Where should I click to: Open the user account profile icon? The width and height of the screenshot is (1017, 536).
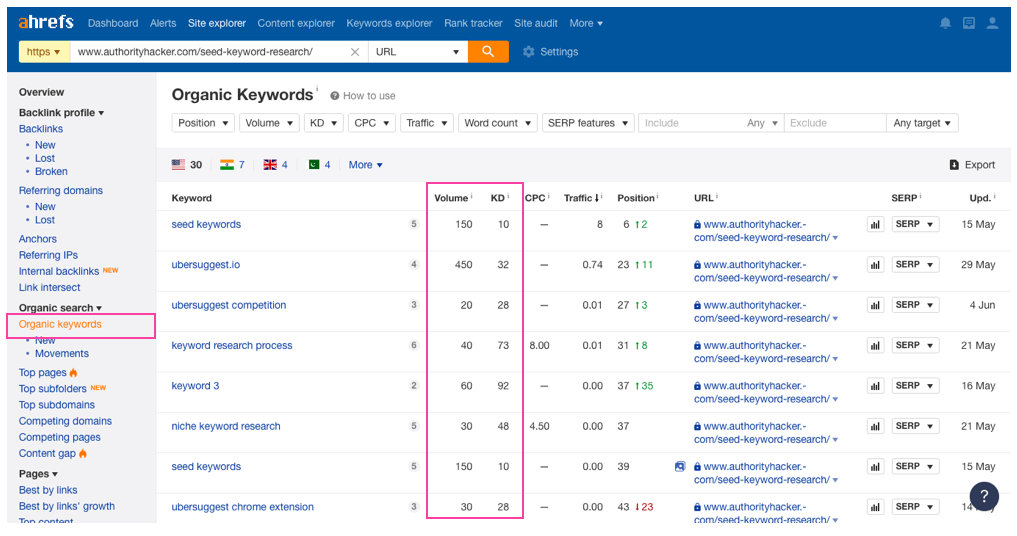click(992, 23)
